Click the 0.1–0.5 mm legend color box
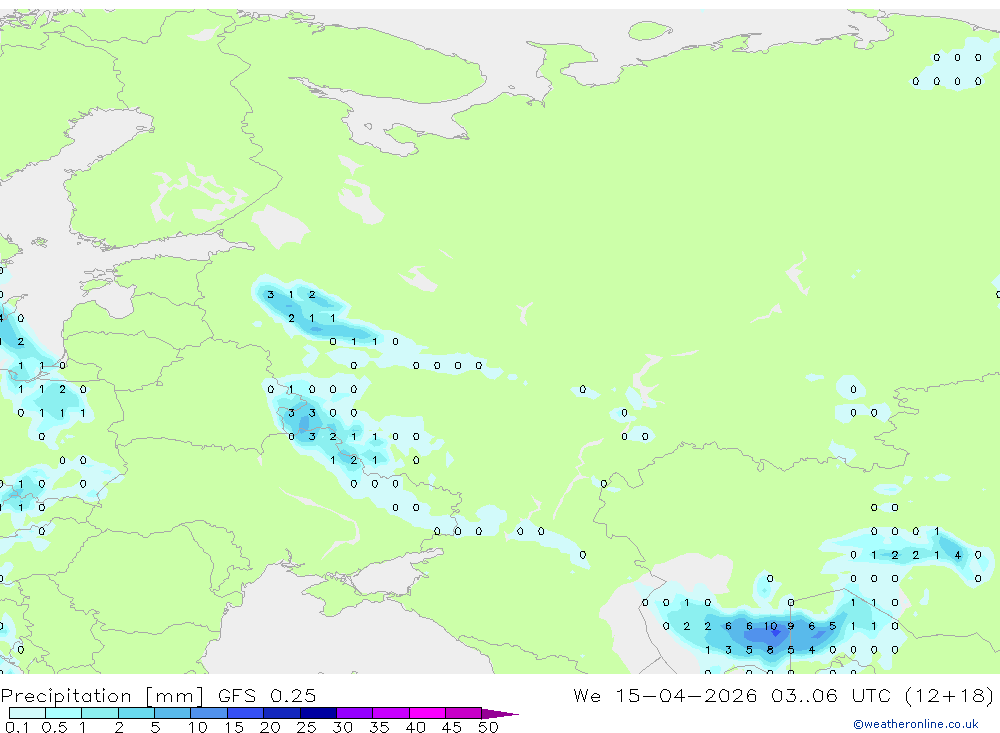This screenshot has height=733, width=1000. [27, 713]
